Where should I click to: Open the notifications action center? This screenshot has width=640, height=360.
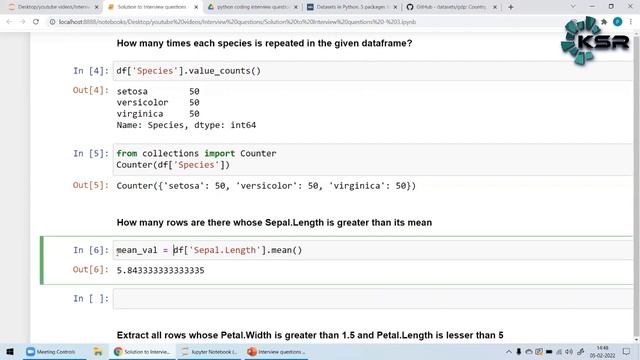627,351
